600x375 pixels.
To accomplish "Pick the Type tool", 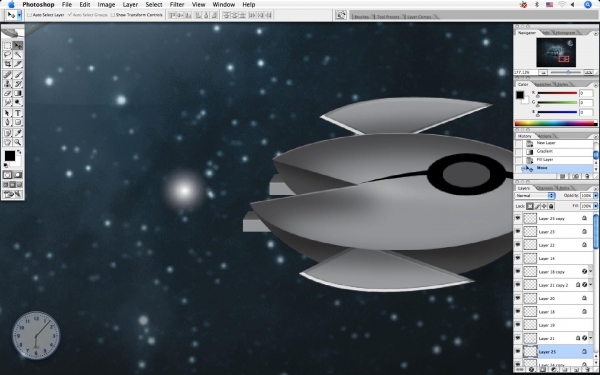I will (18, 113).
